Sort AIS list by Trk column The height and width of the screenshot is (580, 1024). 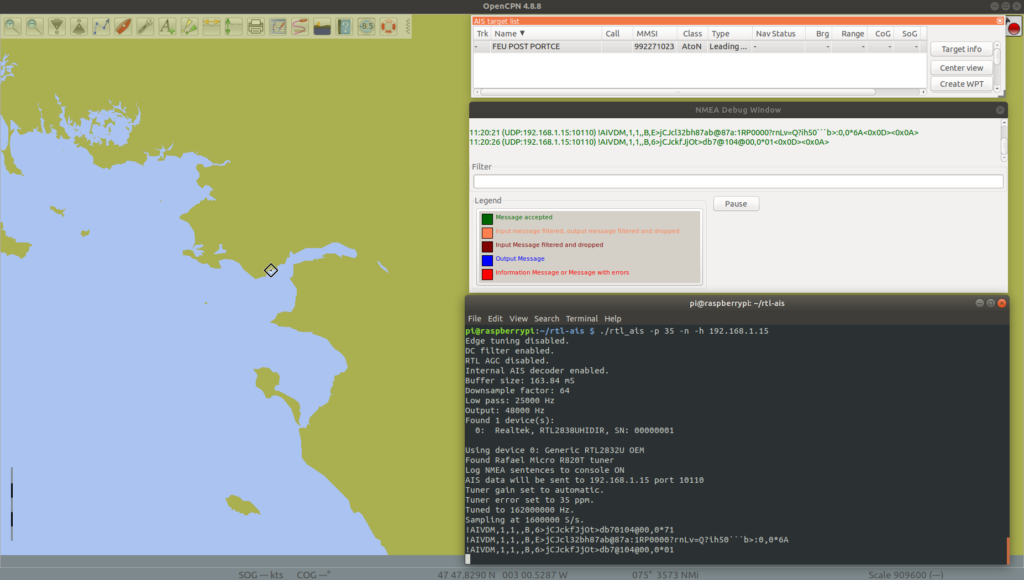point(482,33)
